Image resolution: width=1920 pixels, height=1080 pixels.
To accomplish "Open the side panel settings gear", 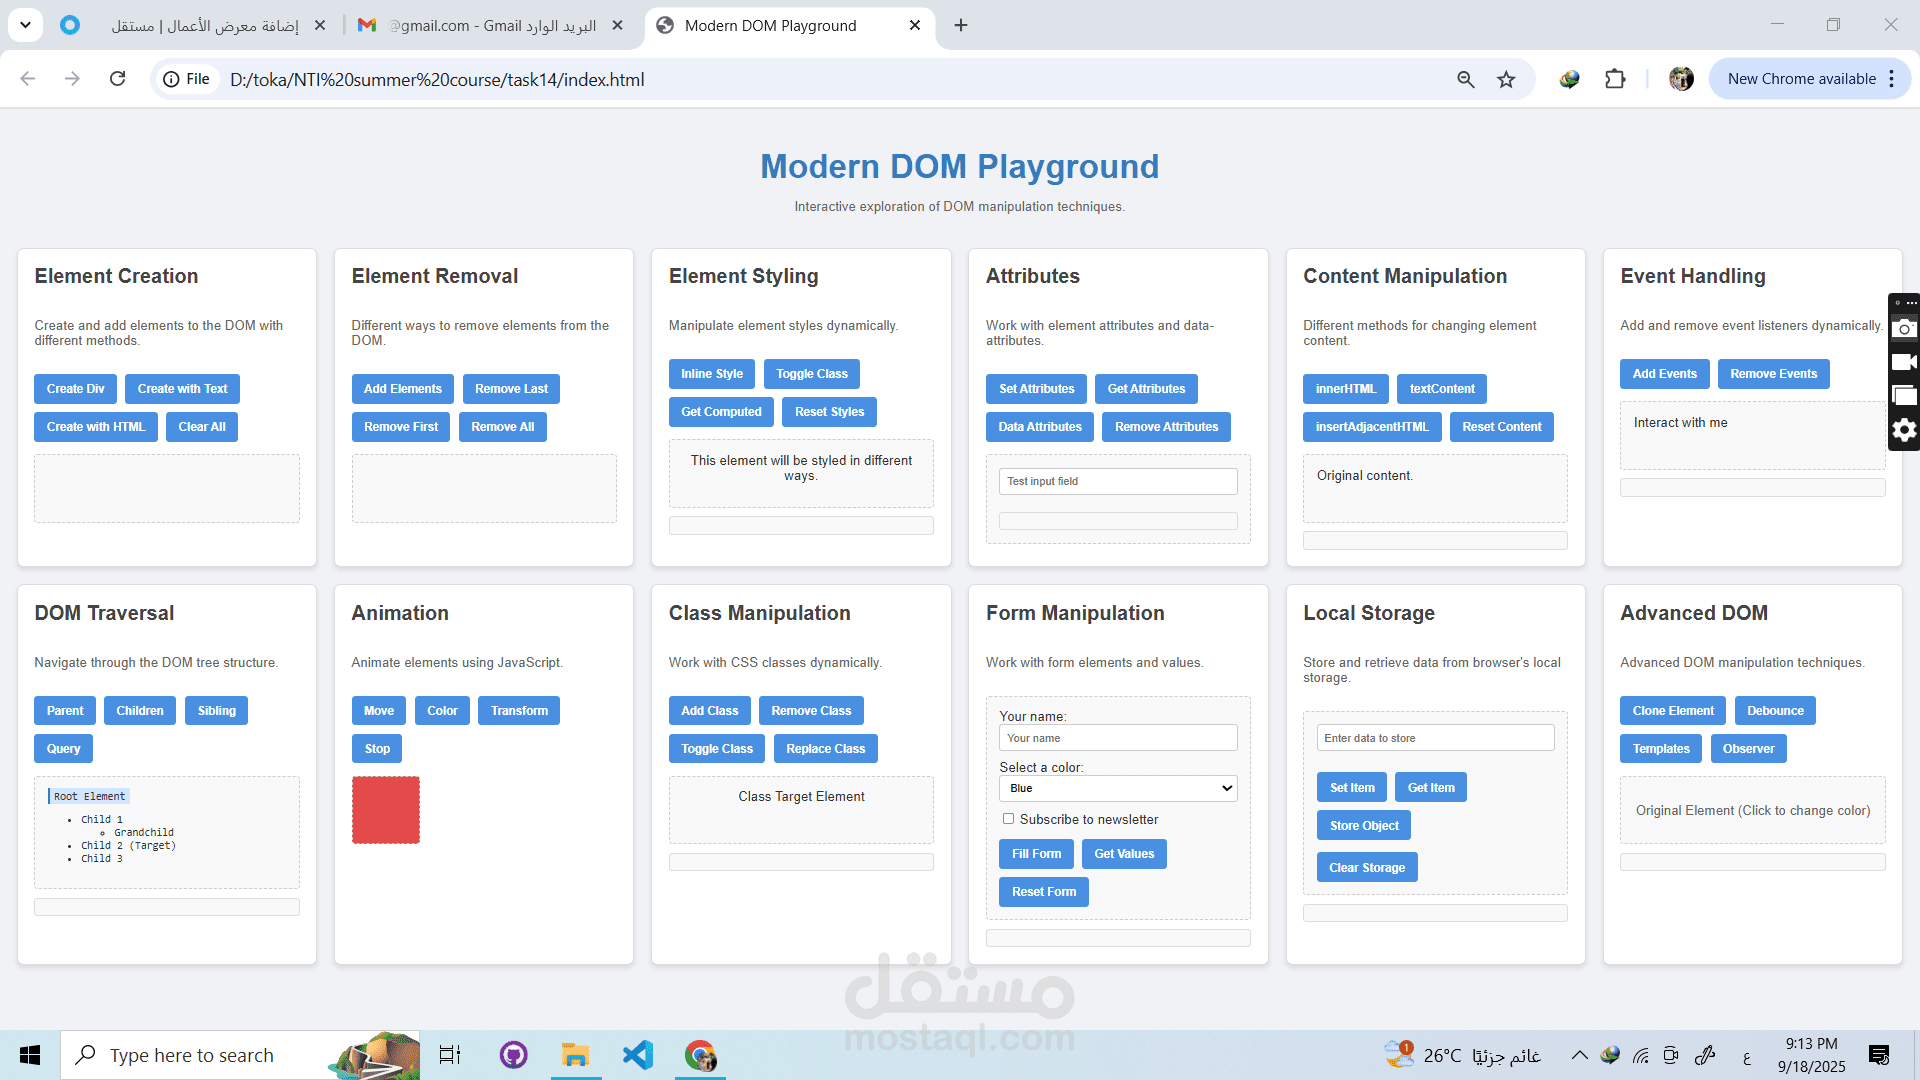I will [1904, 430].
